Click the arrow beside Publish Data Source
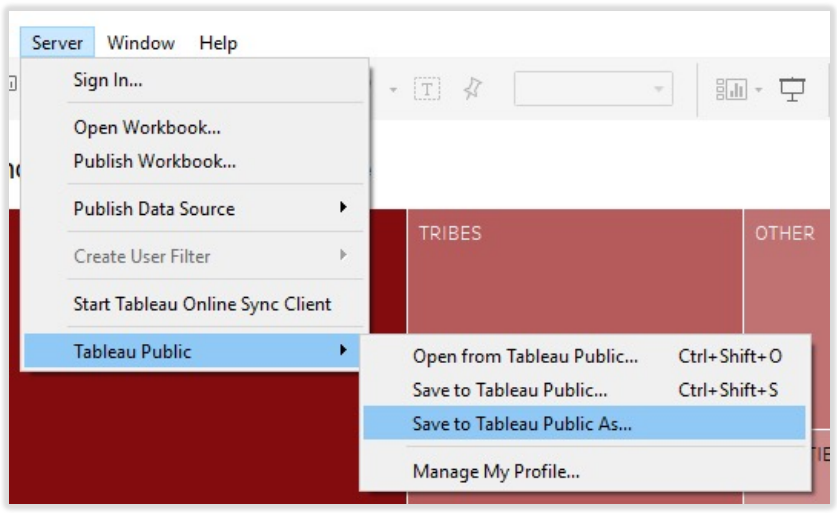 (343, 207)
